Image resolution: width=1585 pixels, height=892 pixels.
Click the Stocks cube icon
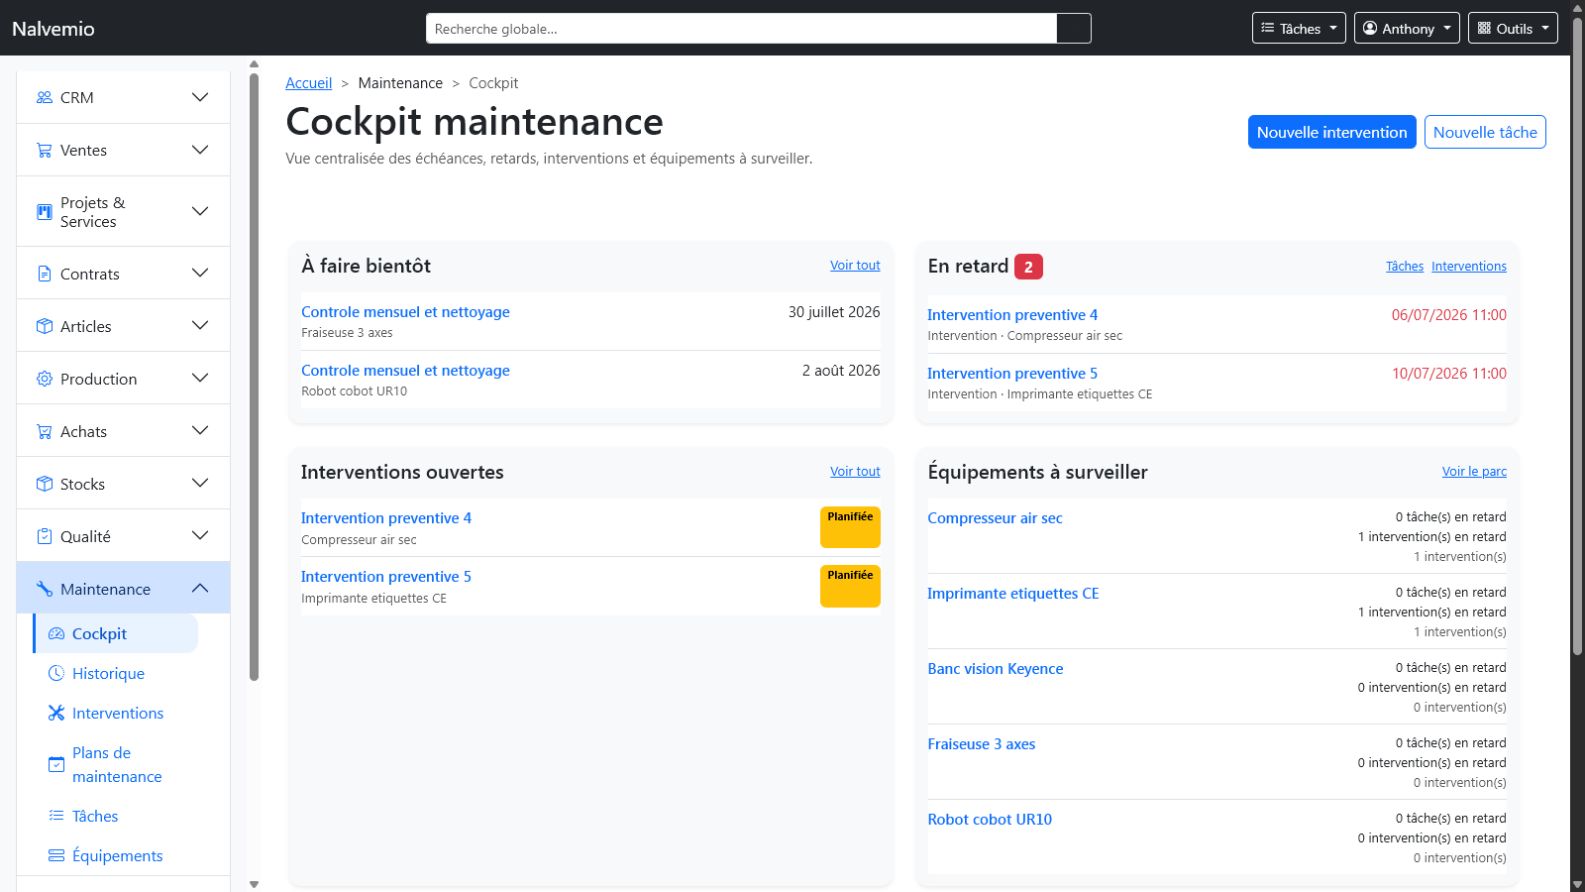click(x=44, y=484)
